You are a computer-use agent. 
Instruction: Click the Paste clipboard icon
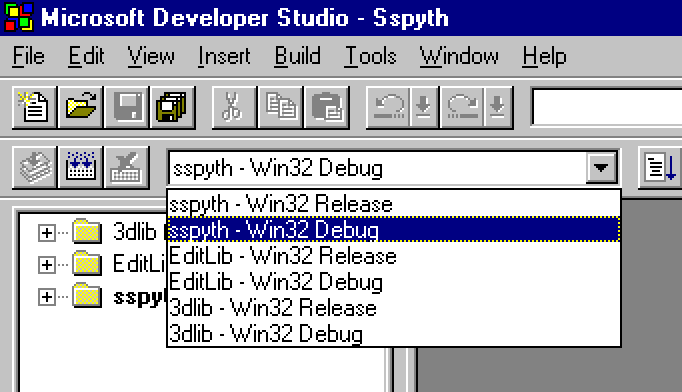tap(327, 107)
